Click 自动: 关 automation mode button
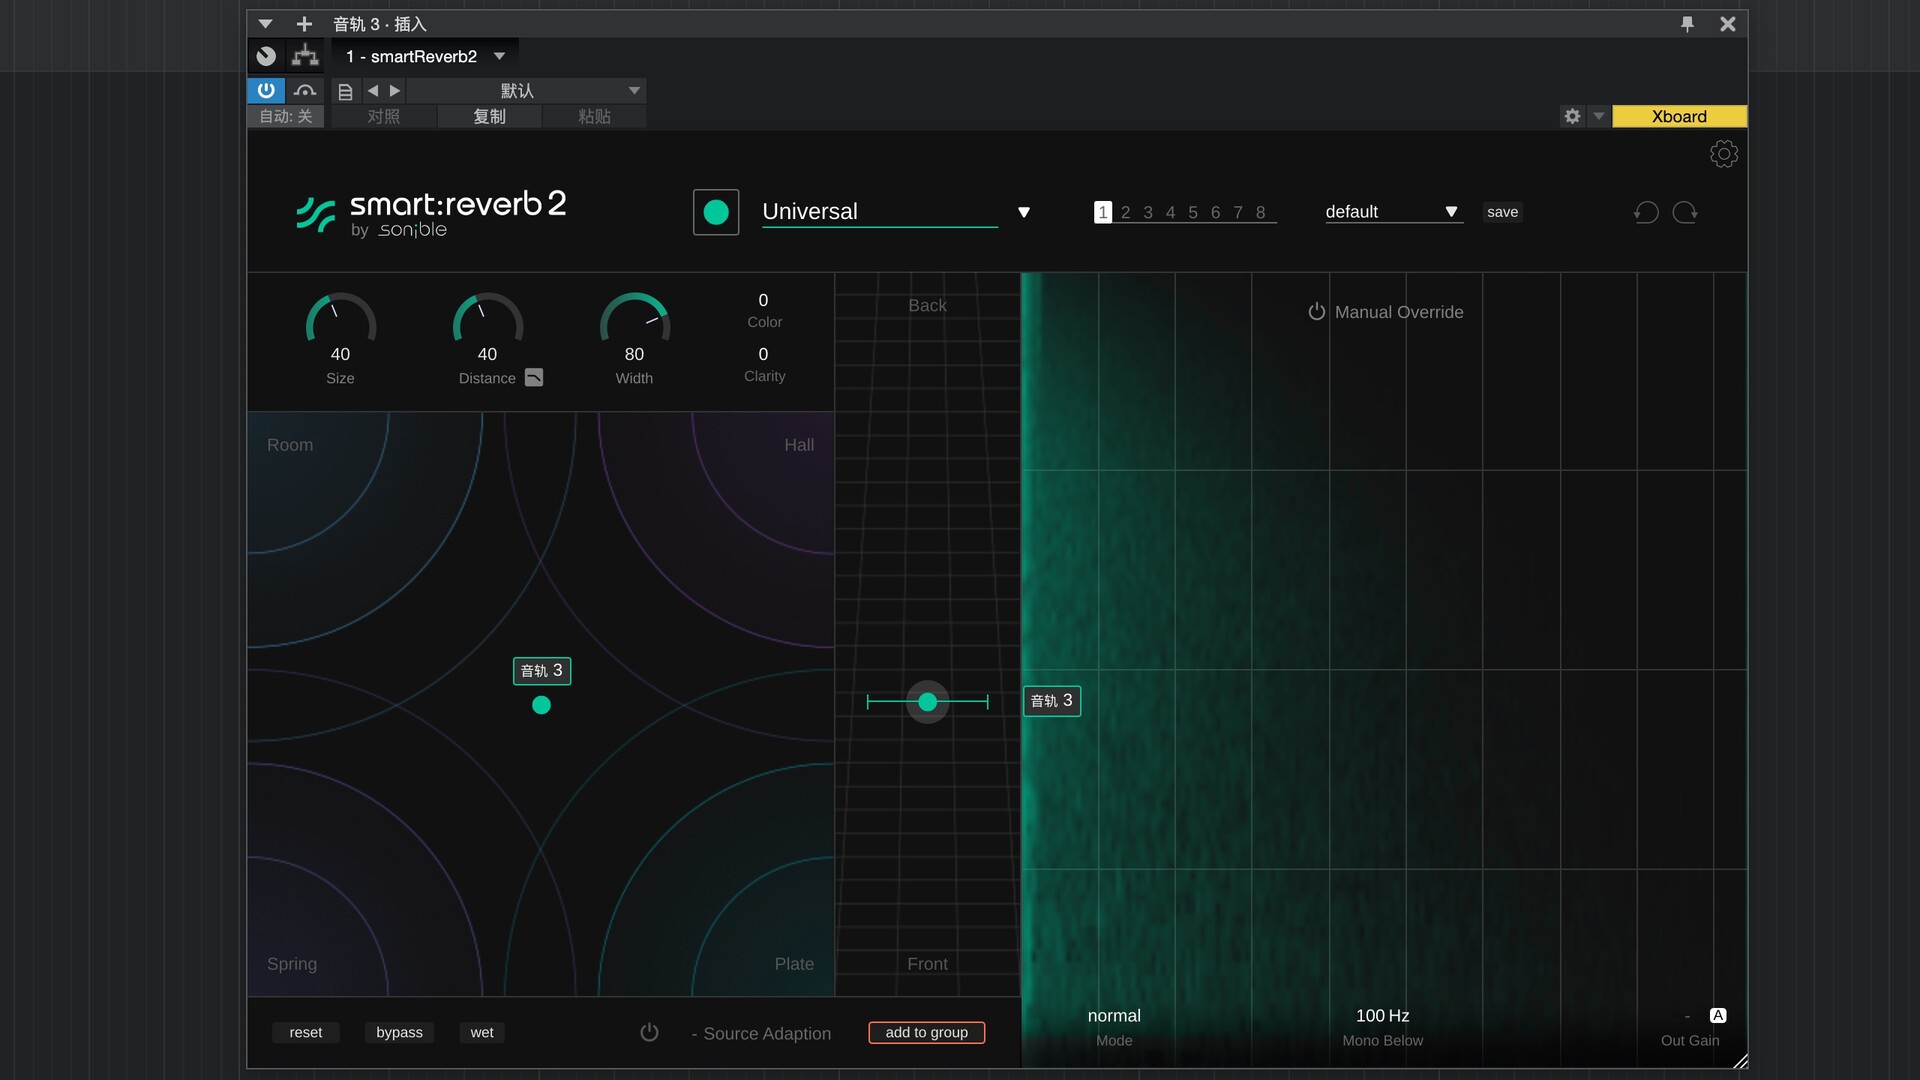 pos(286,116)
